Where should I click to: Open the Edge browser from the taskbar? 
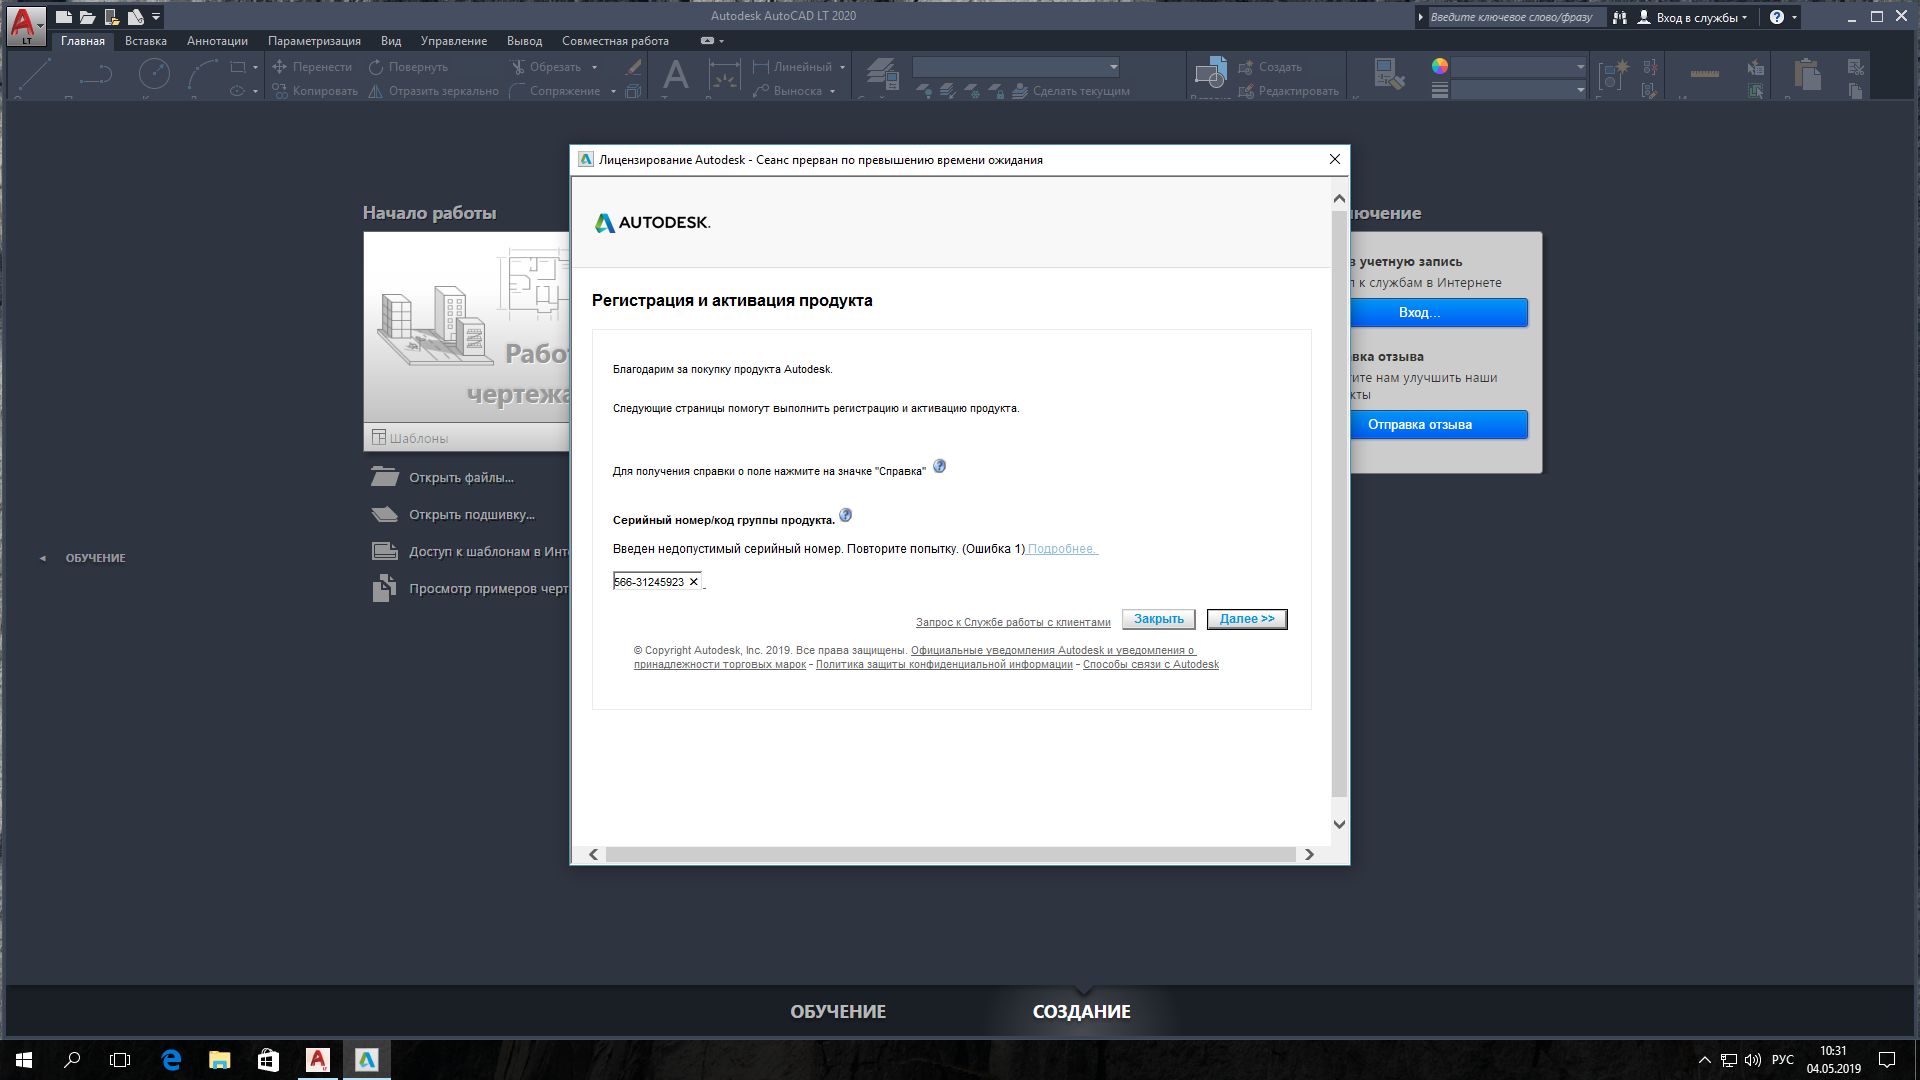pyautogui.click(x=171, y=1060)
